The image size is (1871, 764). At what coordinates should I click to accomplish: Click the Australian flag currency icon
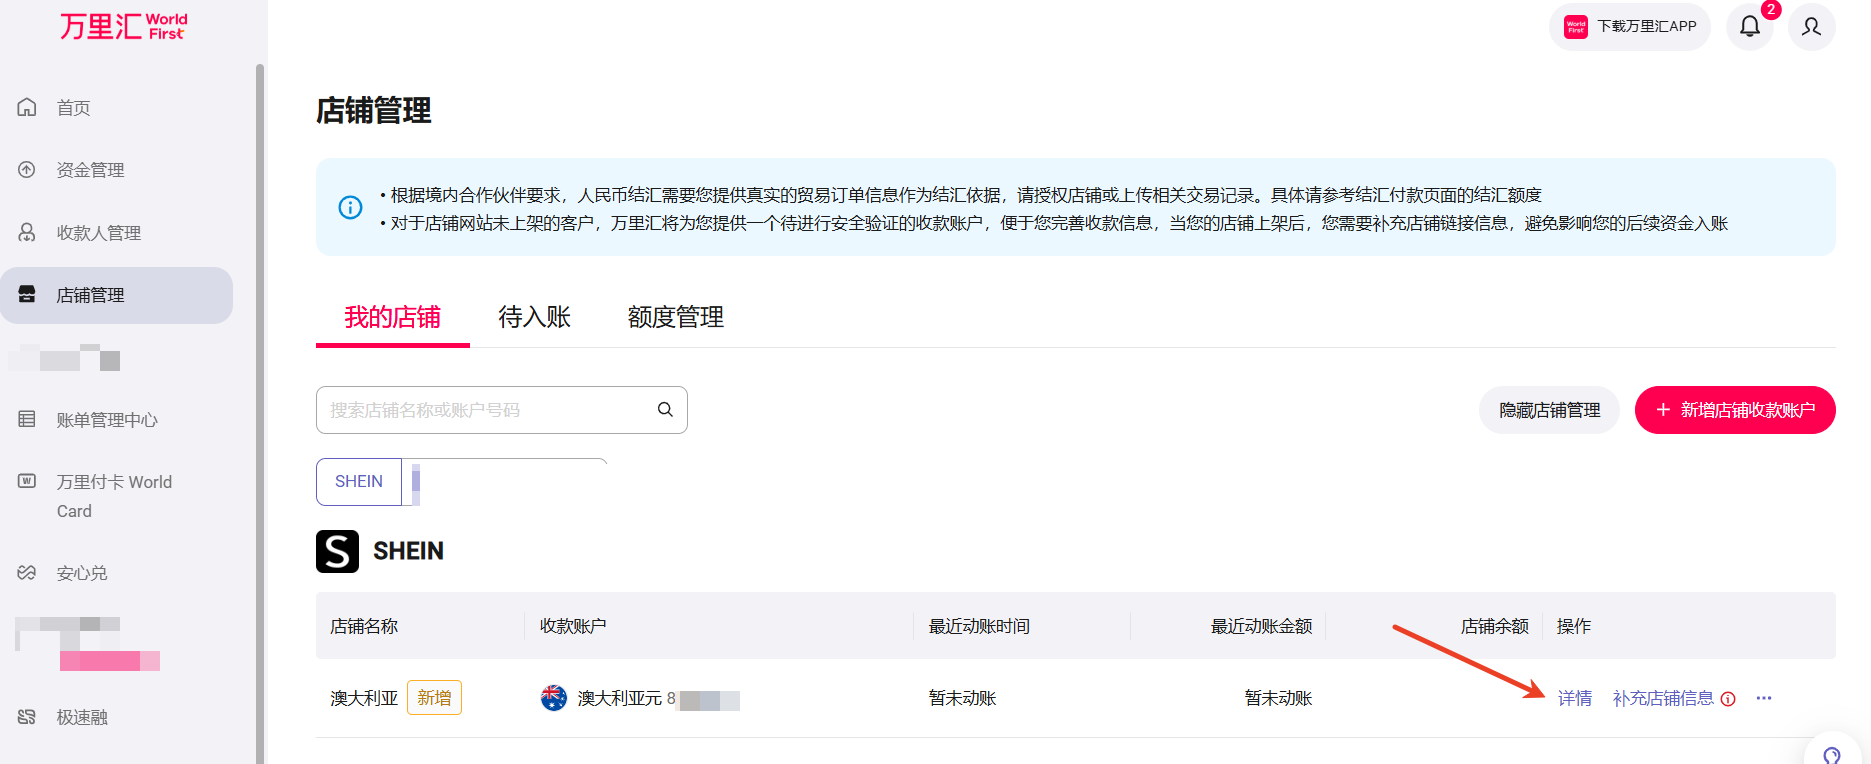(x=554, y=698)
